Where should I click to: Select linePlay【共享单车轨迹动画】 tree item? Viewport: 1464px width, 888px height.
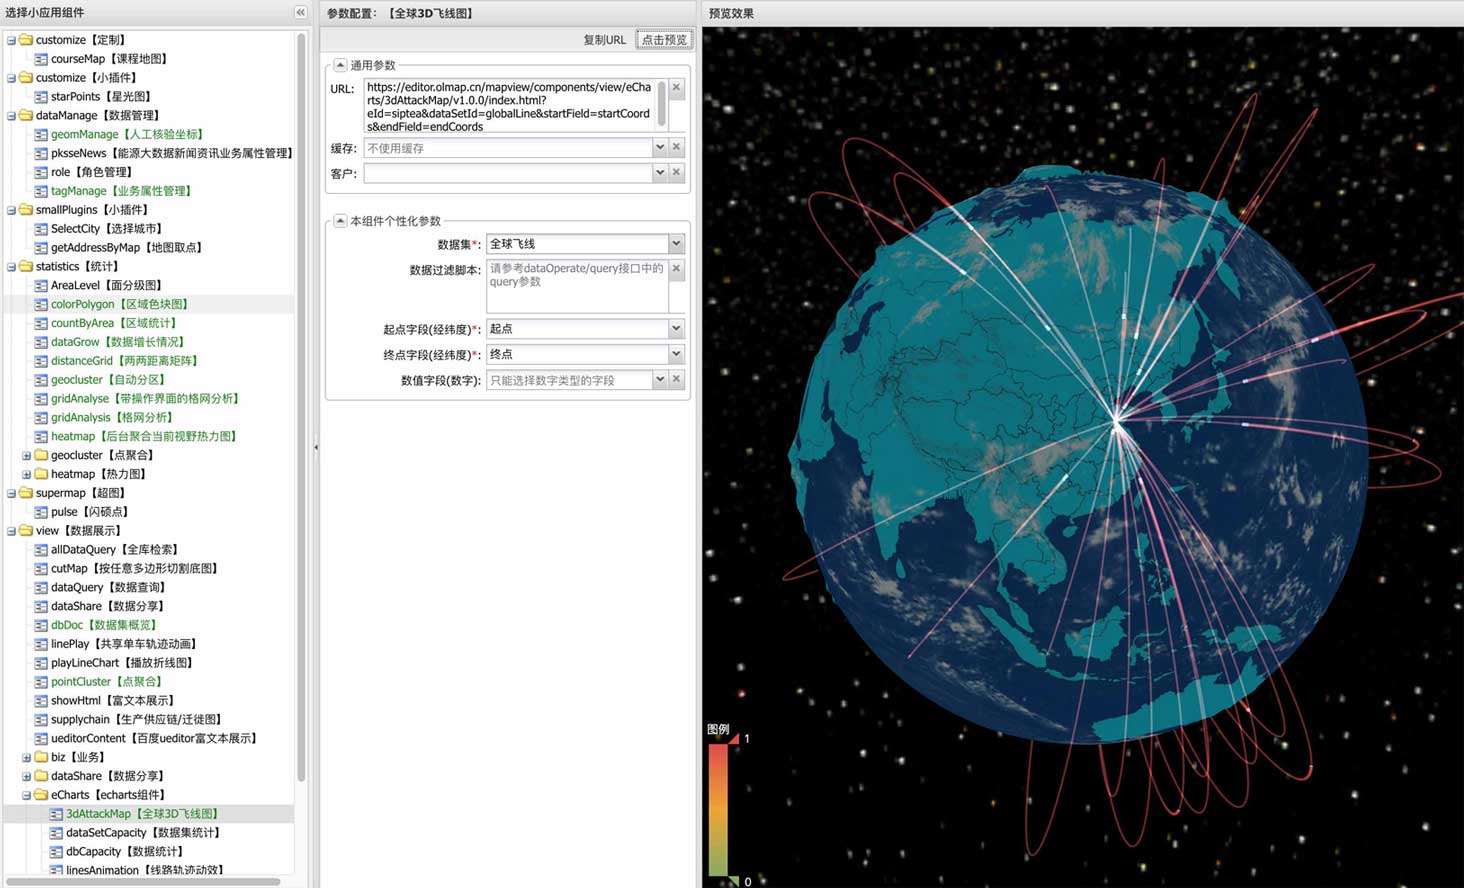click(x=123, y=644)
